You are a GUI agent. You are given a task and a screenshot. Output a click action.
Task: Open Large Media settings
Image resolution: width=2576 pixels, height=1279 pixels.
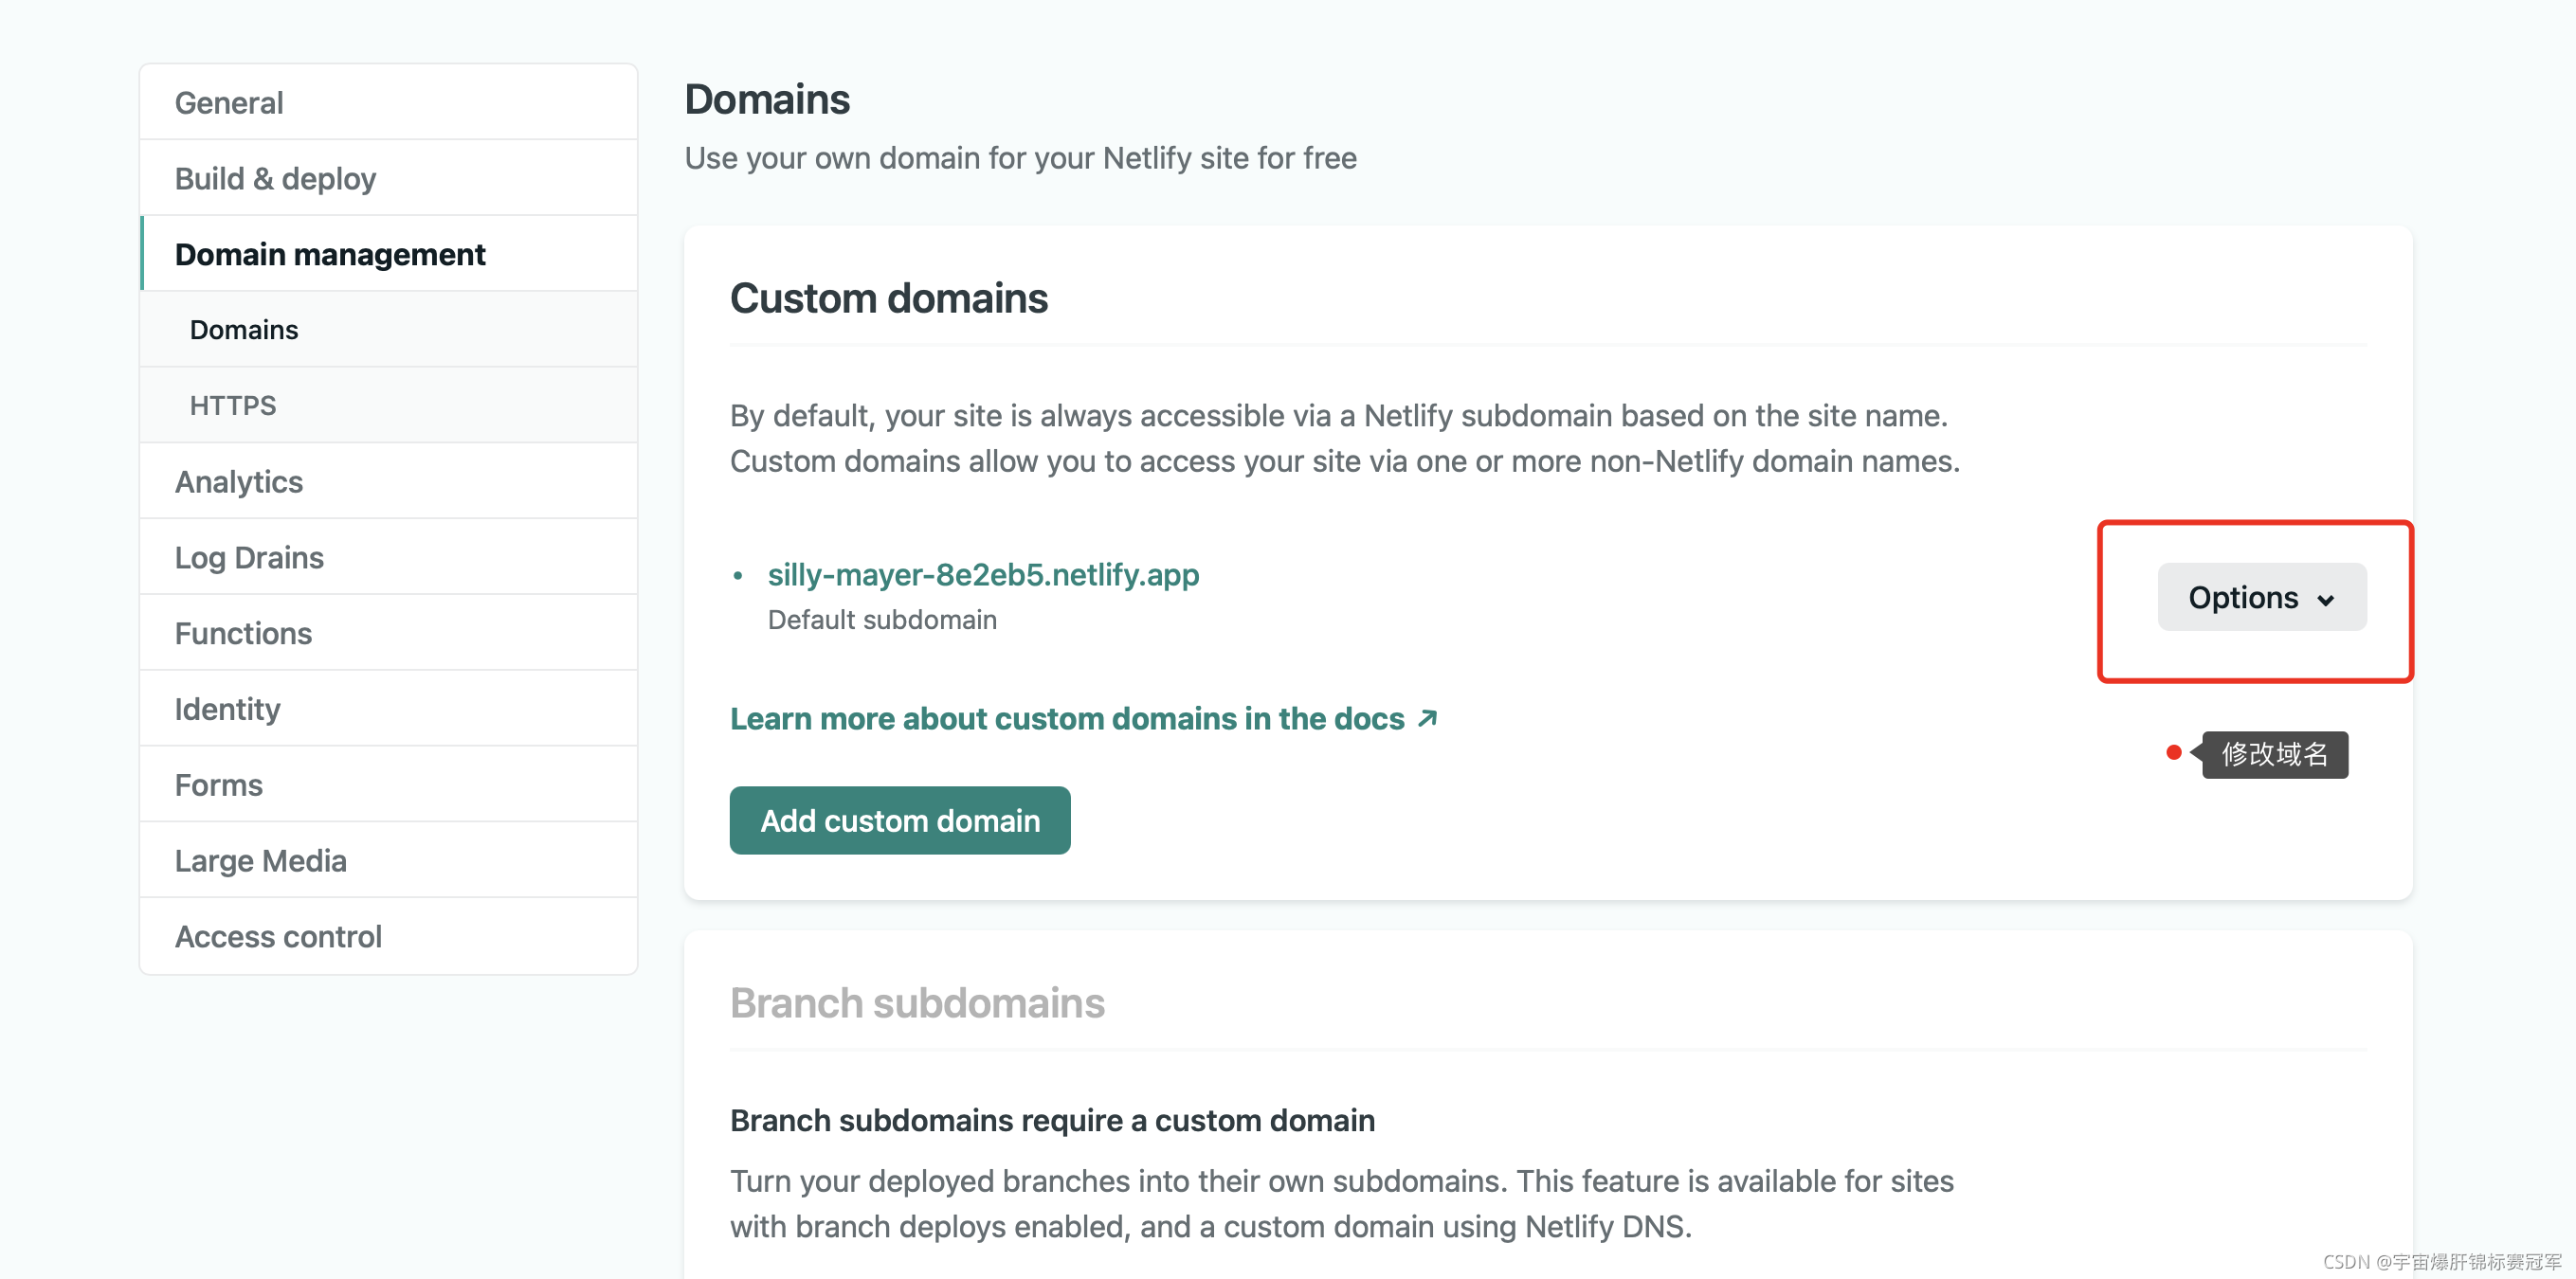(260, 860)
